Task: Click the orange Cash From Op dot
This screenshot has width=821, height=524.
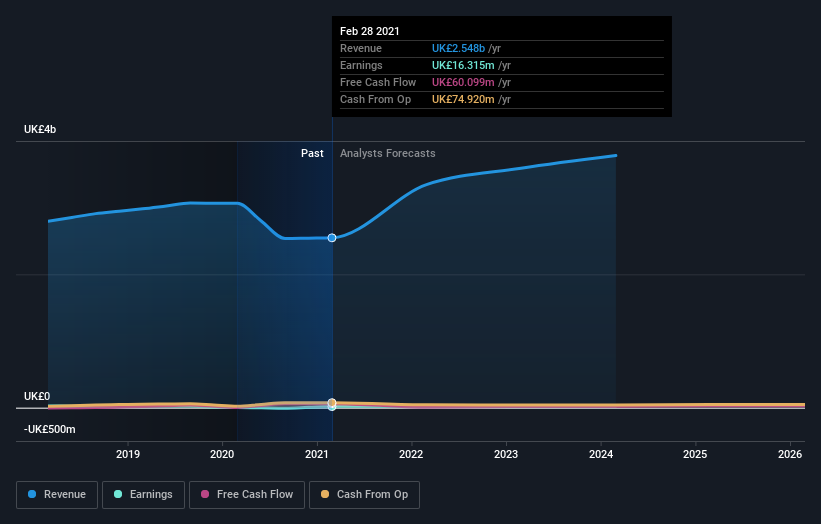Action: (x=325, y=494)
